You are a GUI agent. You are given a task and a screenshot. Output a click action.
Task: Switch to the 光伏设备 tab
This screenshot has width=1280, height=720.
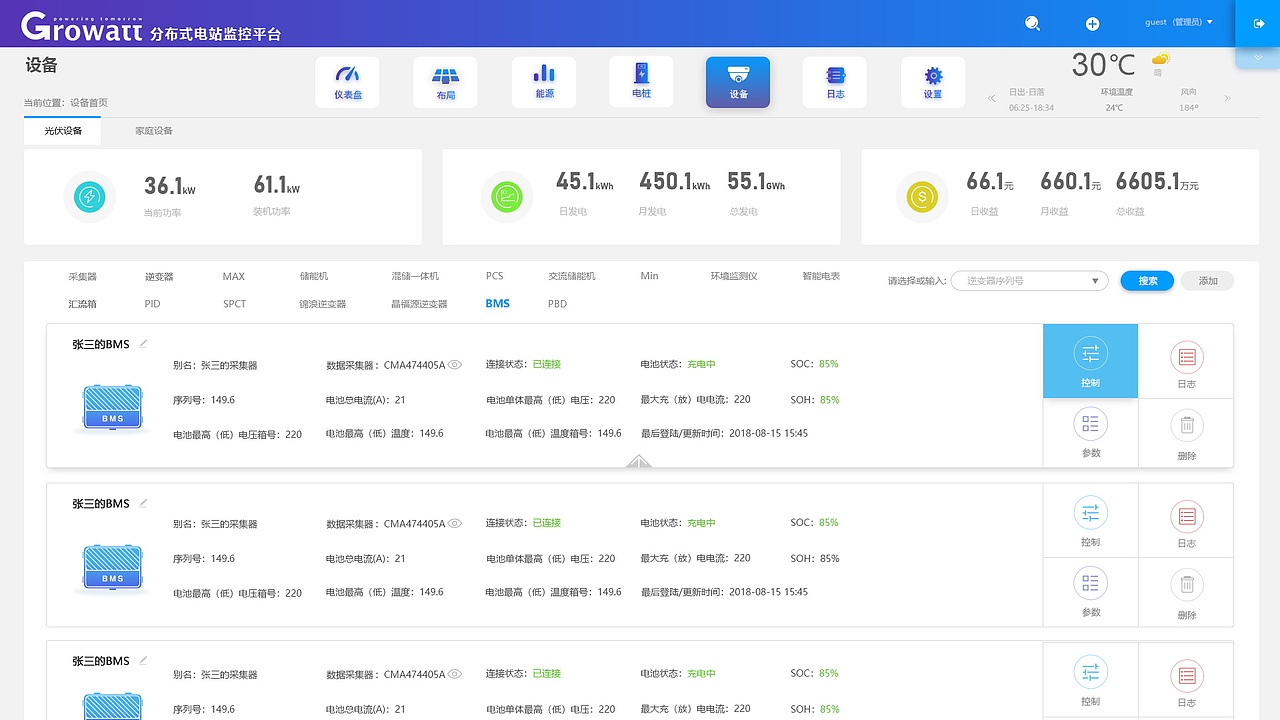62,131
